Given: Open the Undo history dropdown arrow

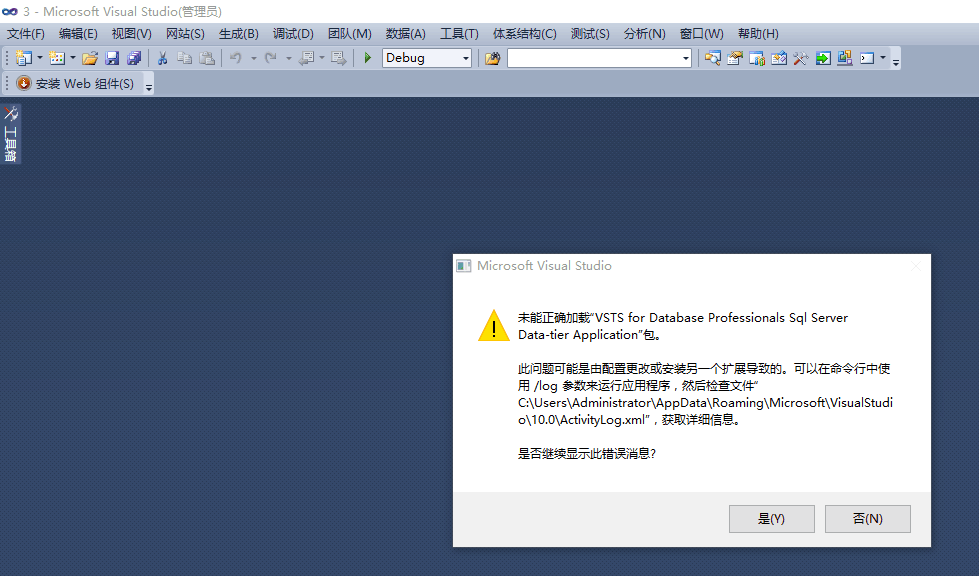Looking at the screenshot, I should pyautogui.click(x=253, y=58).
